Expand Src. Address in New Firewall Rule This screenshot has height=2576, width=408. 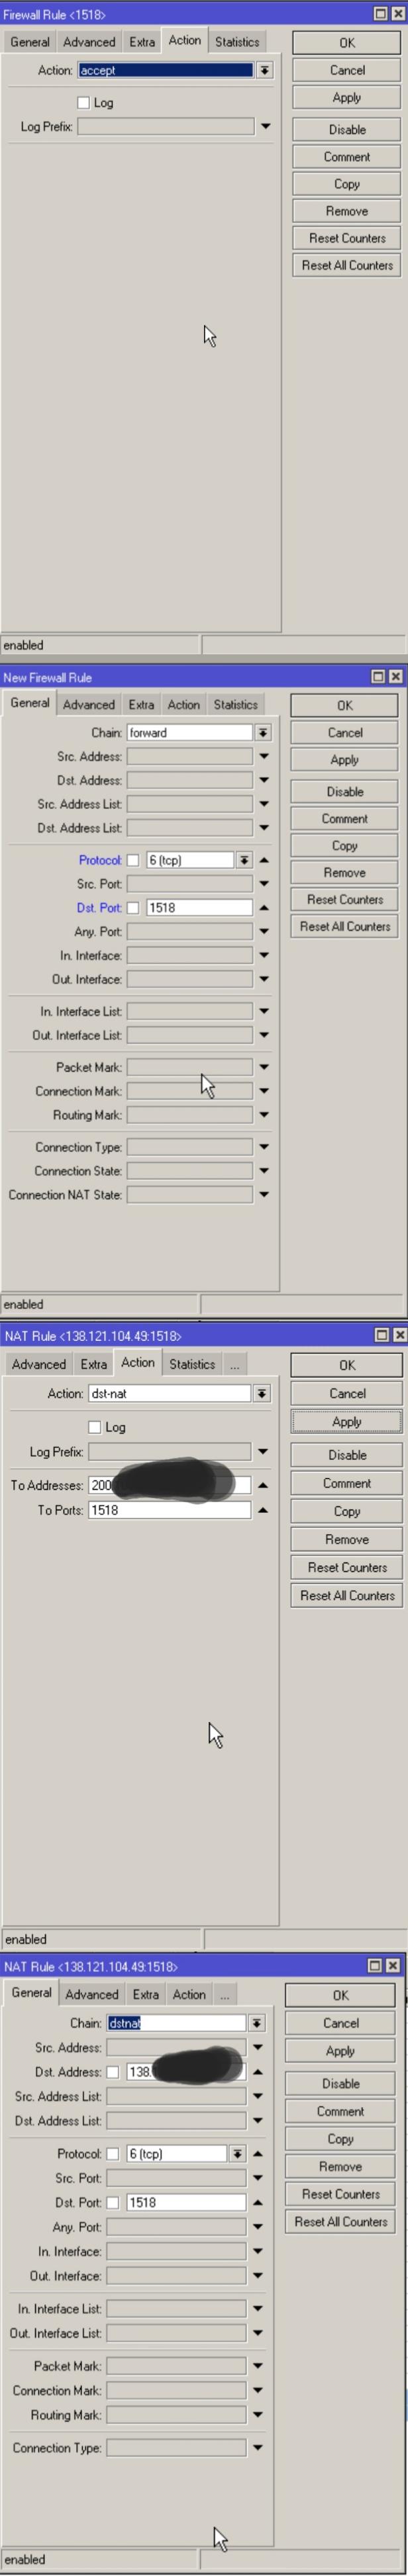tap(264, 756)
